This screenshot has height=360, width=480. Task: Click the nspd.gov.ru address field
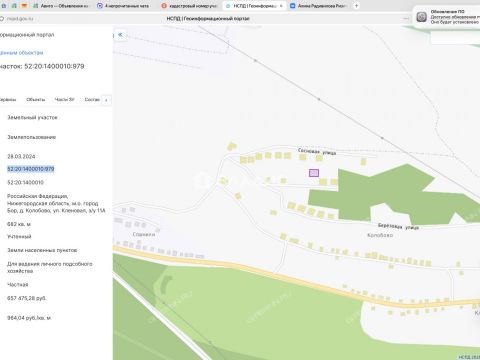coord(21,19)
